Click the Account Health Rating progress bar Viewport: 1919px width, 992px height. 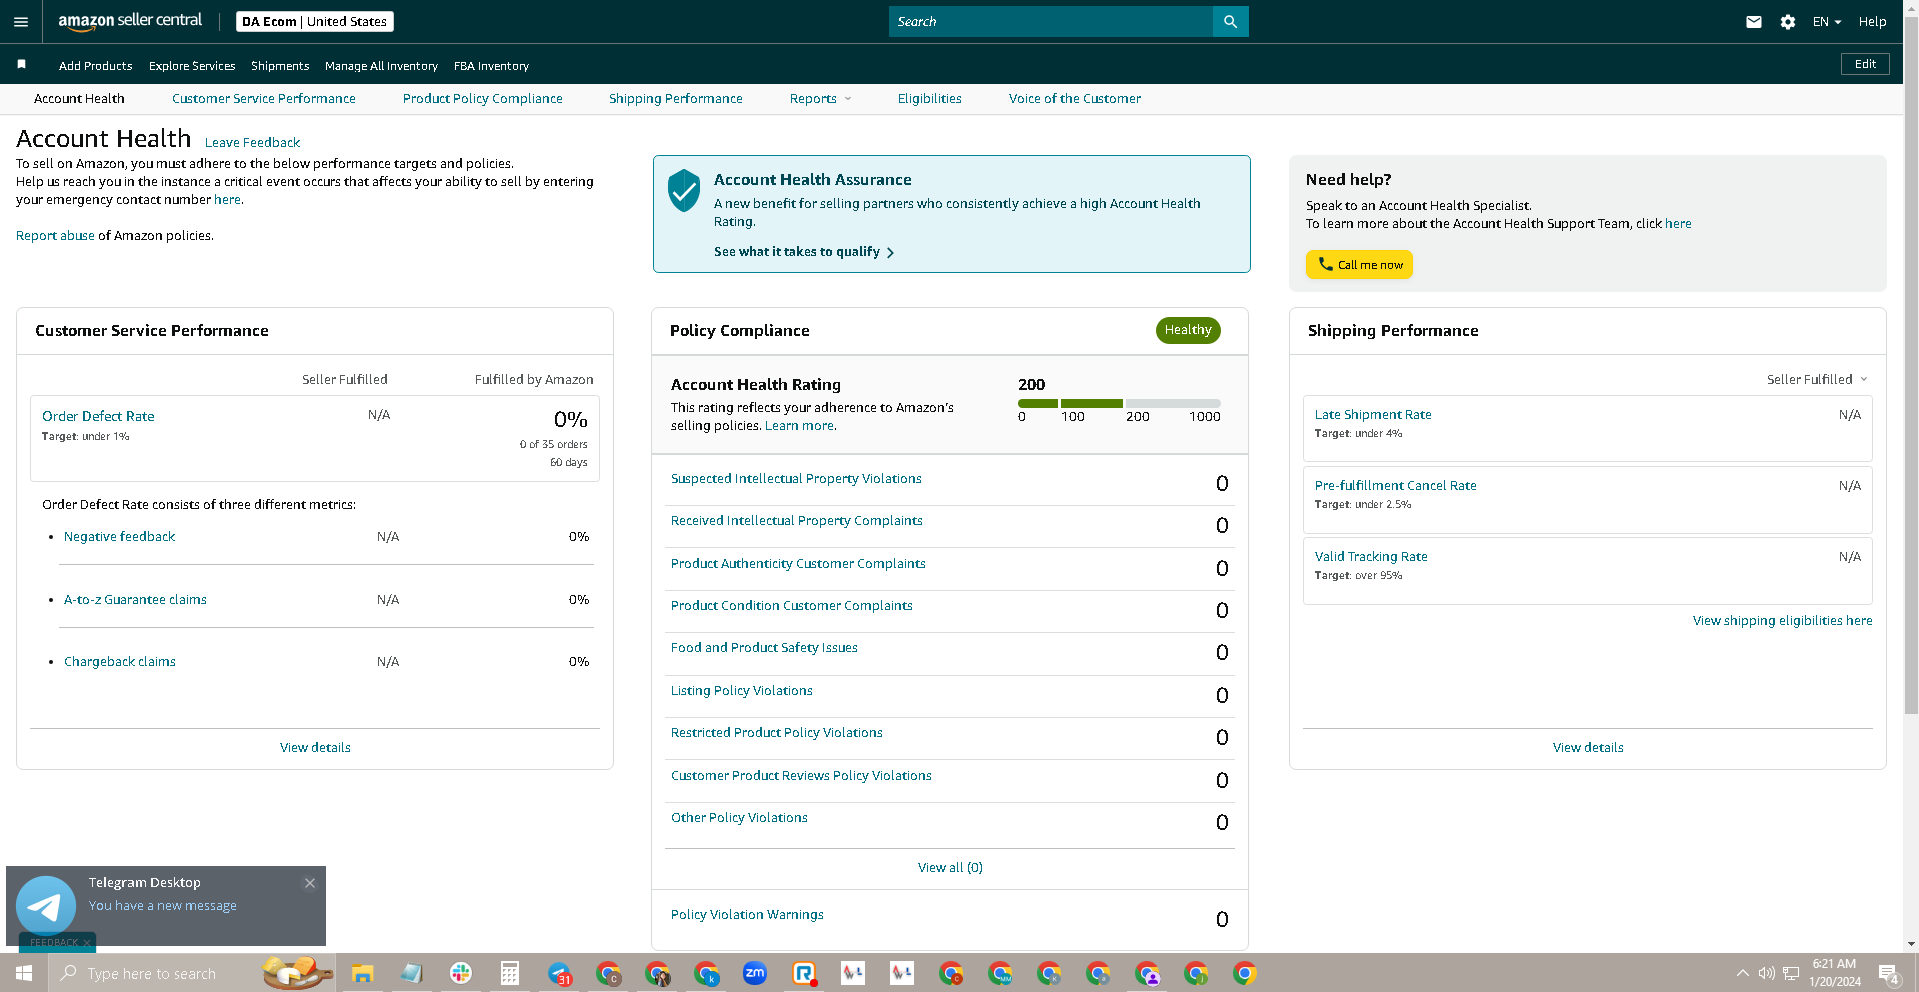click(x=1119, y=403)
